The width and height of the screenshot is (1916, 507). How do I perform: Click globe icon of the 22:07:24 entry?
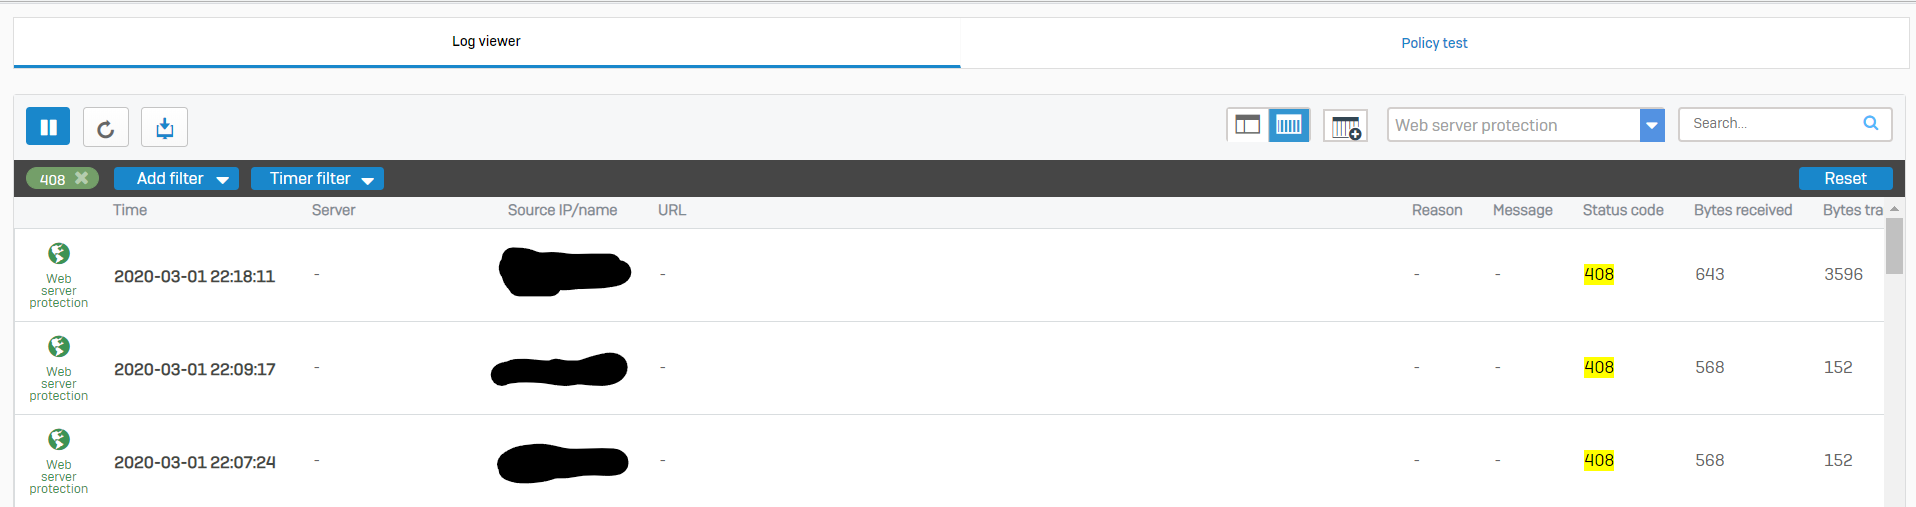pyautogui.click(x=59, y=439)
